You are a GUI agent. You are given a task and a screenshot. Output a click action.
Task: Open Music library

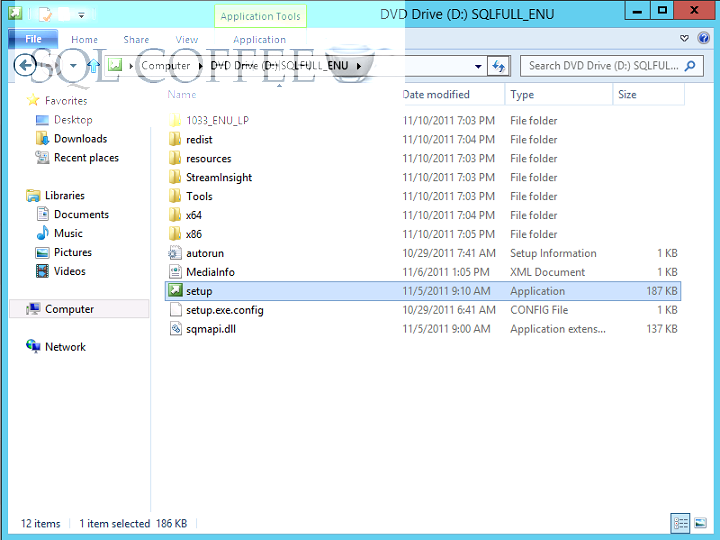pyautogui.click(x=68, y=233)
